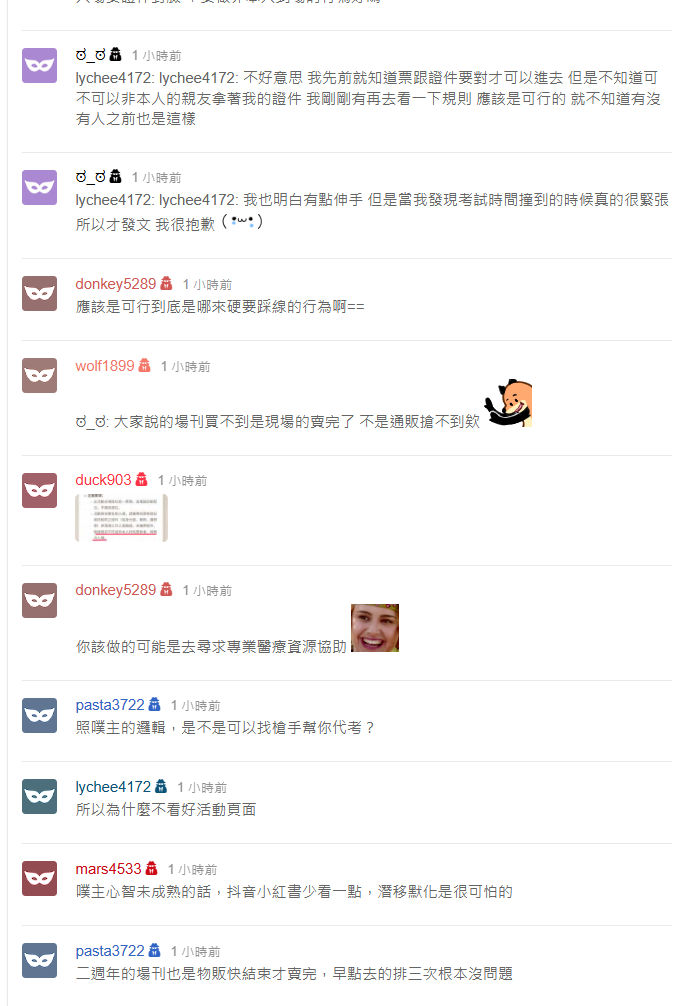This screenshot has width=696, height=1006.
Task: Open wolf1899 user profile link
Action: pos(105,366)
